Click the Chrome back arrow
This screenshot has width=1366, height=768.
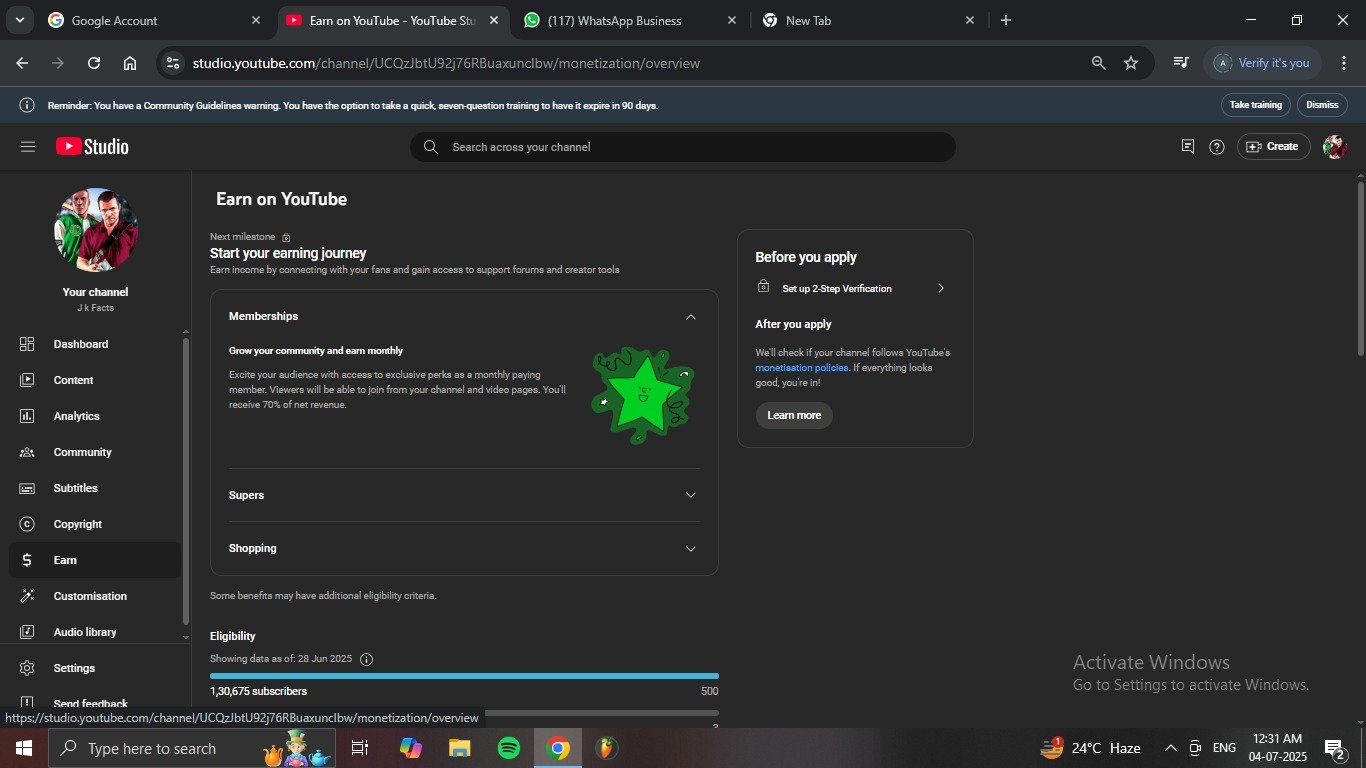point(22,63)
